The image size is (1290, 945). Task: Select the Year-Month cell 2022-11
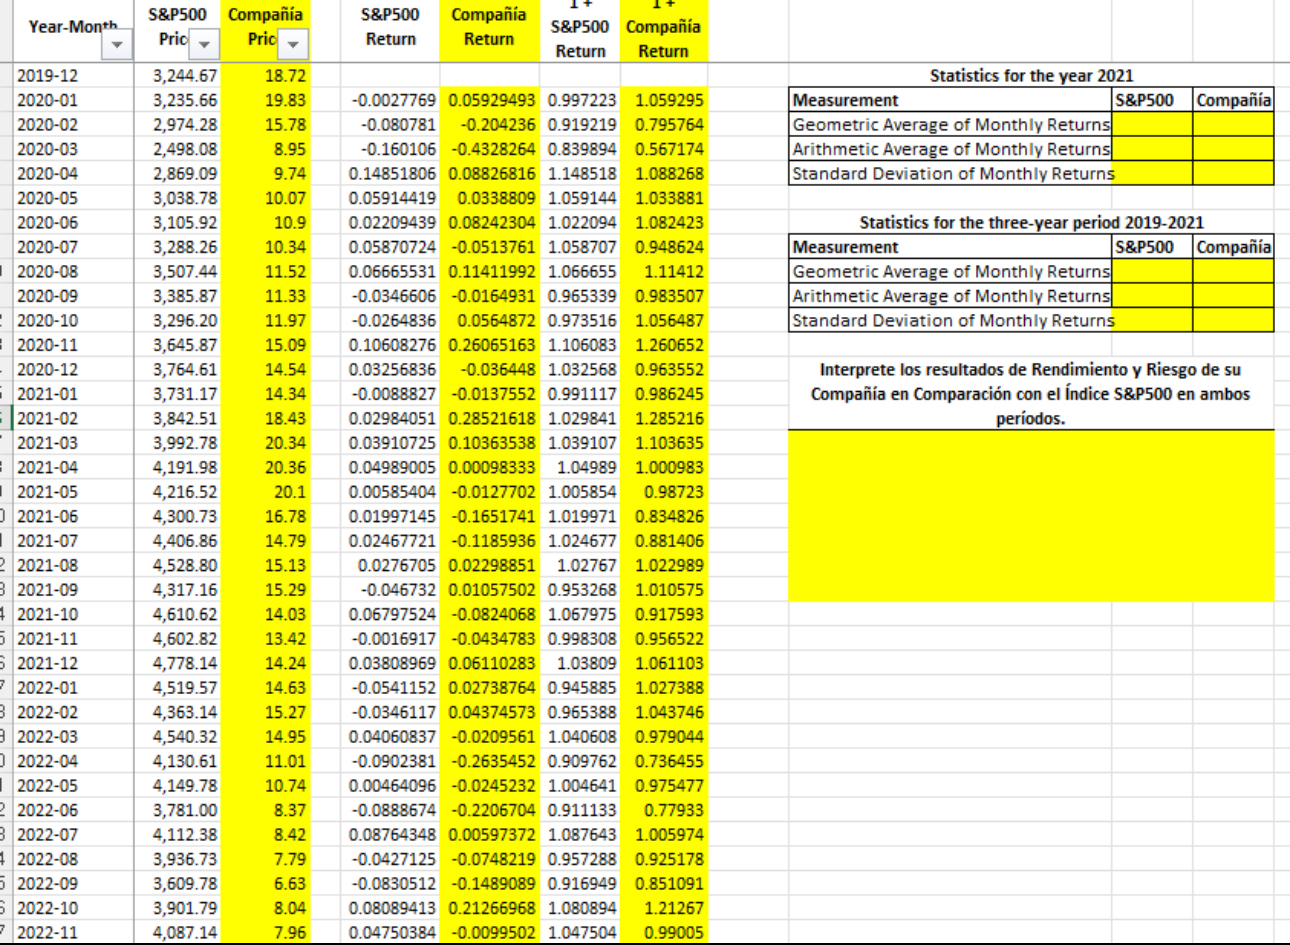point(73,932)
